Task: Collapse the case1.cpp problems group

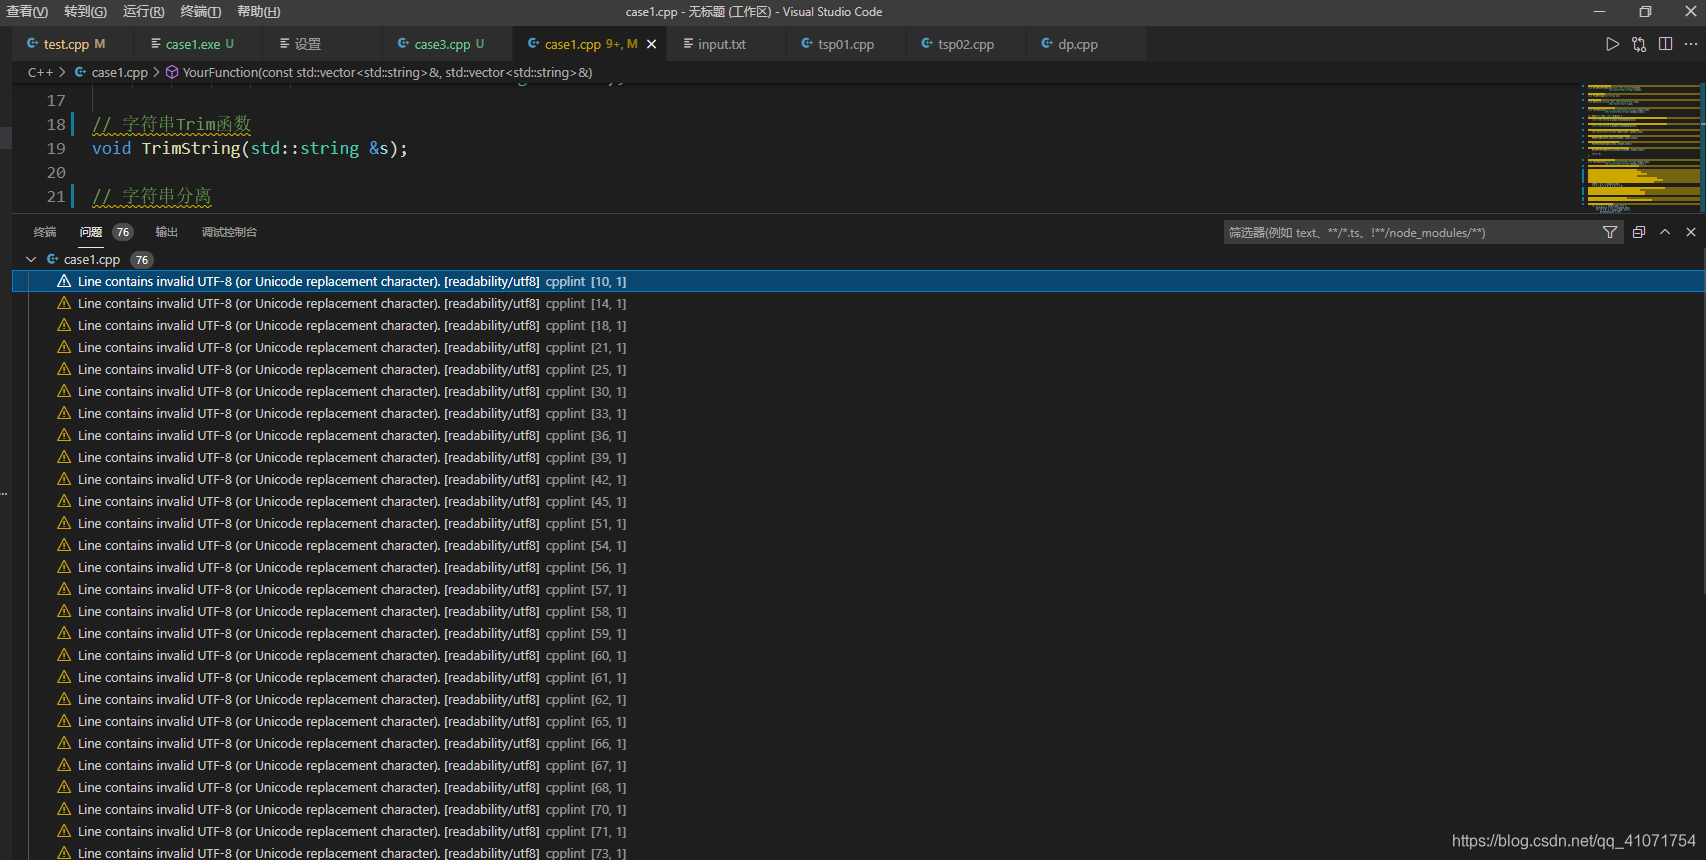Action: tap(31, 259)
